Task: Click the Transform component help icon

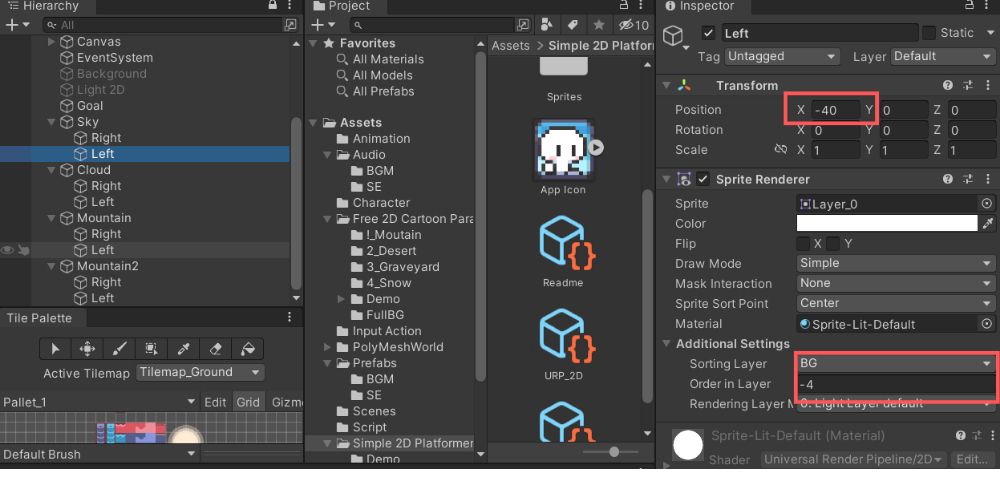Action: point(948,86)
